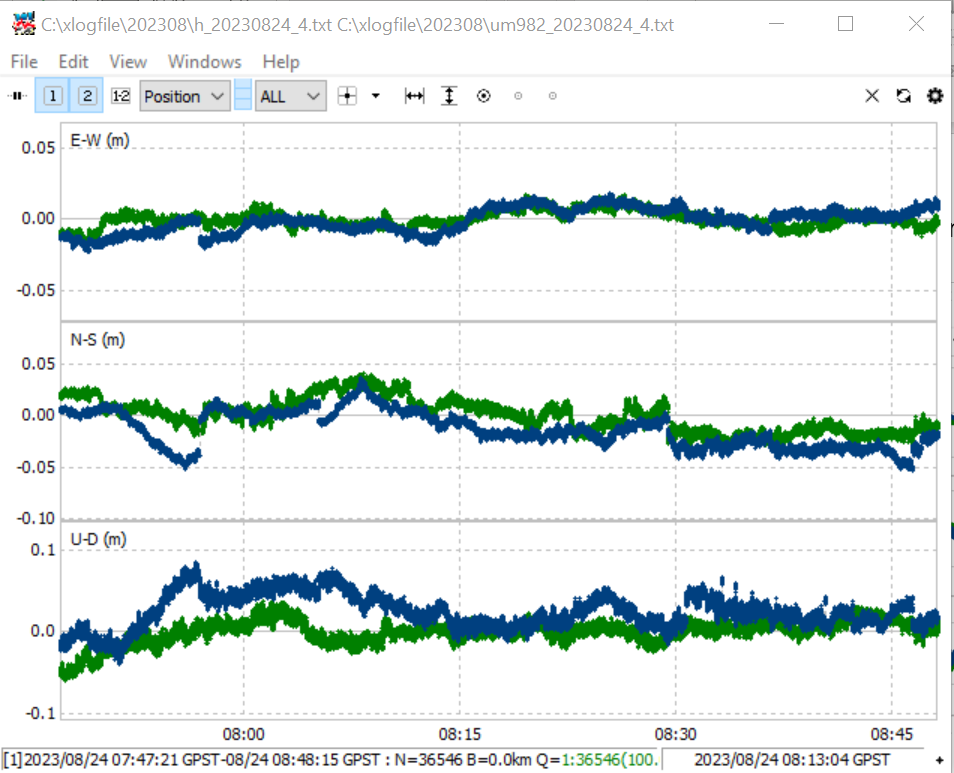Image resolution: width=954 pixels, height=773 pixels.
Task: Click the show track point target icon
Action: point(484,95)
